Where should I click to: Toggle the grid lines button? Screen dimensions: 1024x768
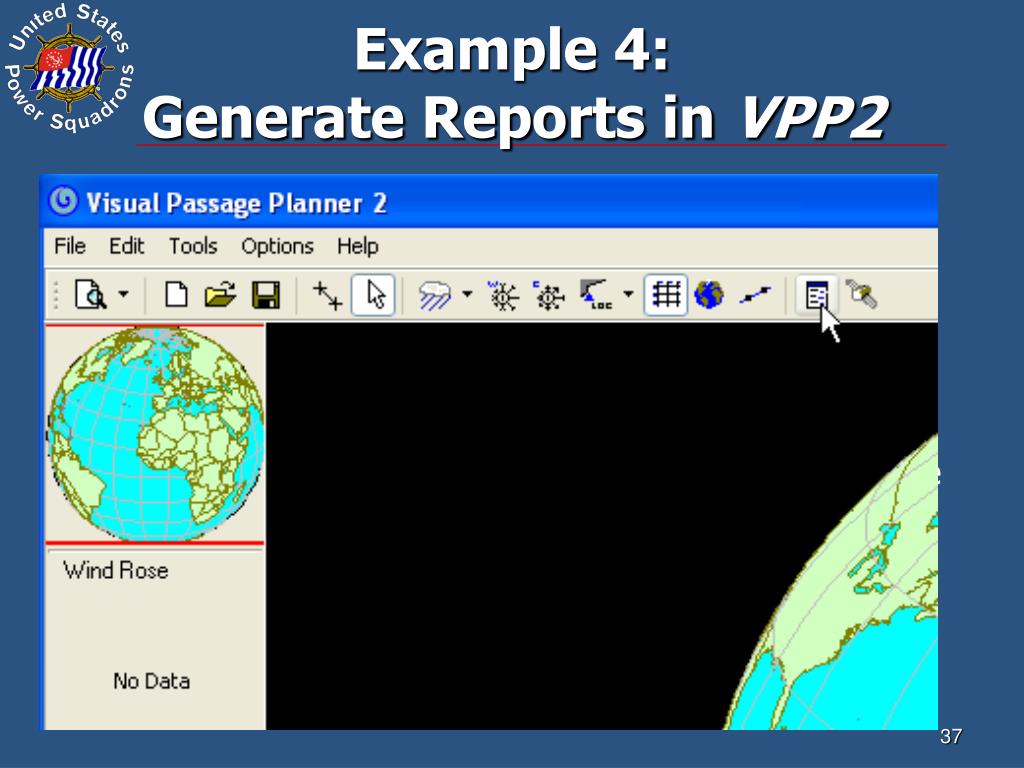(665, 295)
